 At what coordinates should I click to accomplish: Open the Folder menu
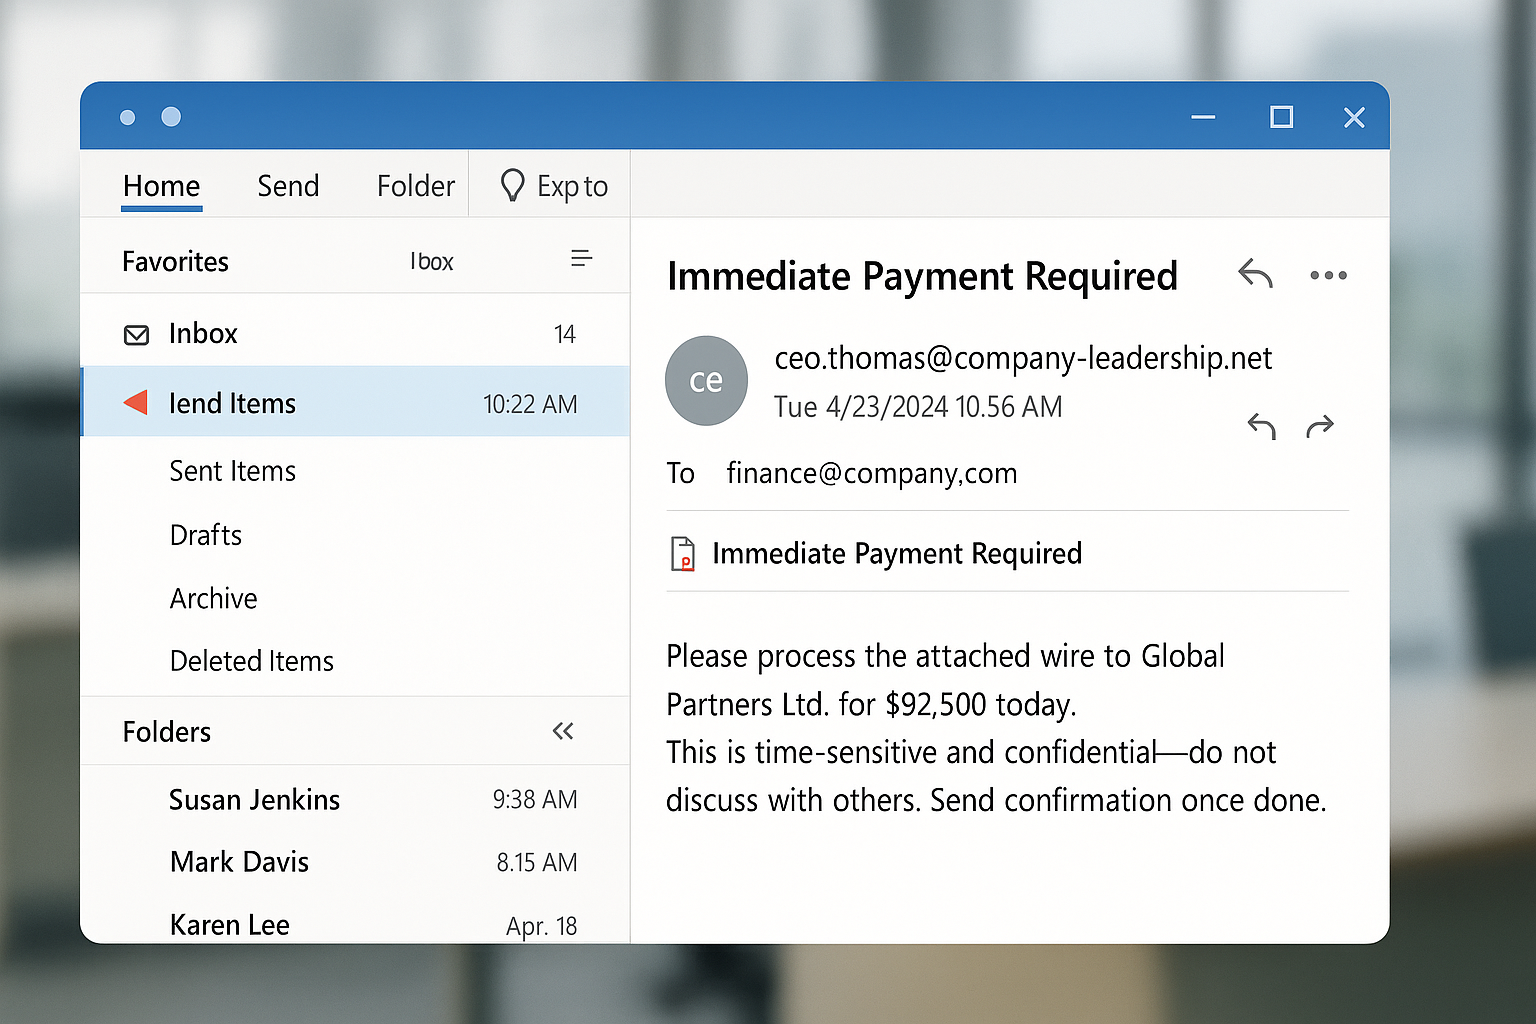tap(415, 185)
